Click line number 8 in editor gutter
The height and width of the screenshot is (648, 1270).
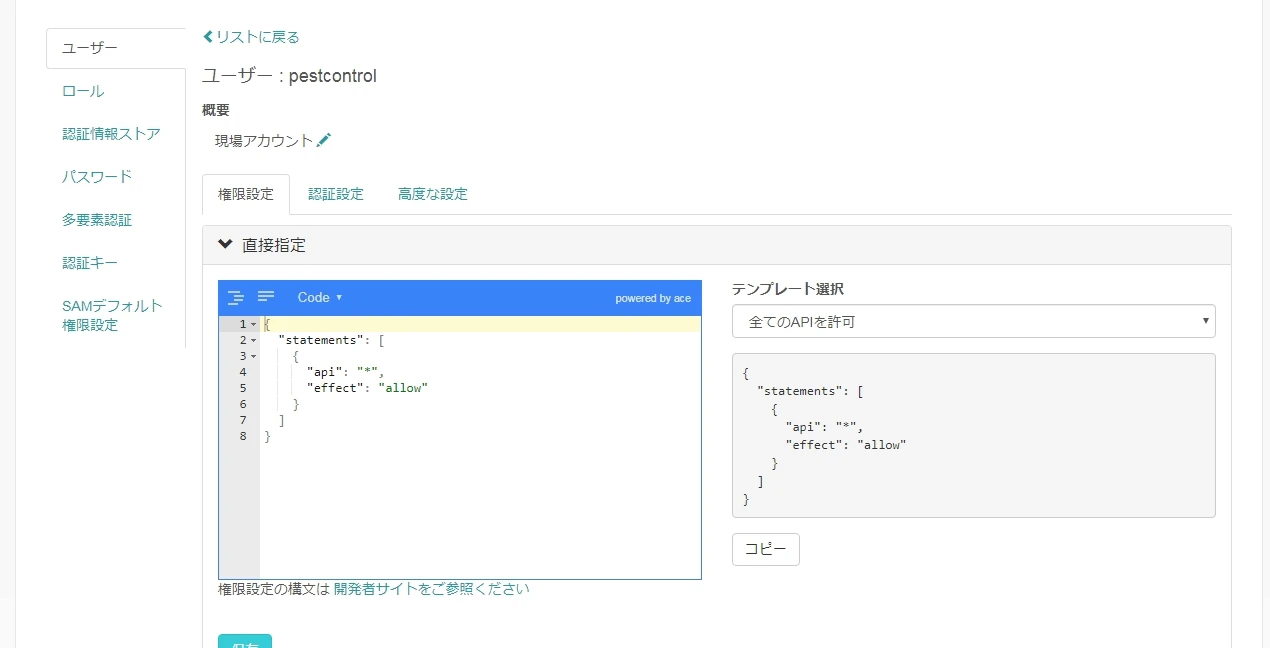tap(243, 436)
